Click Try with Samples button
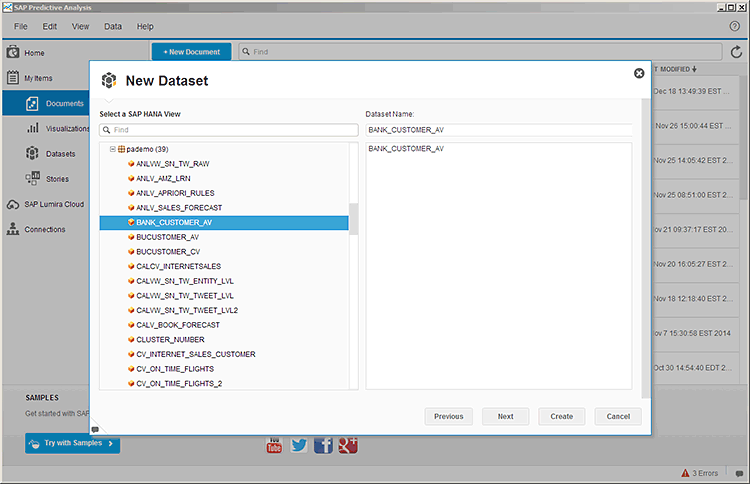This screenshot has width=750, height=484. coord(72,443)
